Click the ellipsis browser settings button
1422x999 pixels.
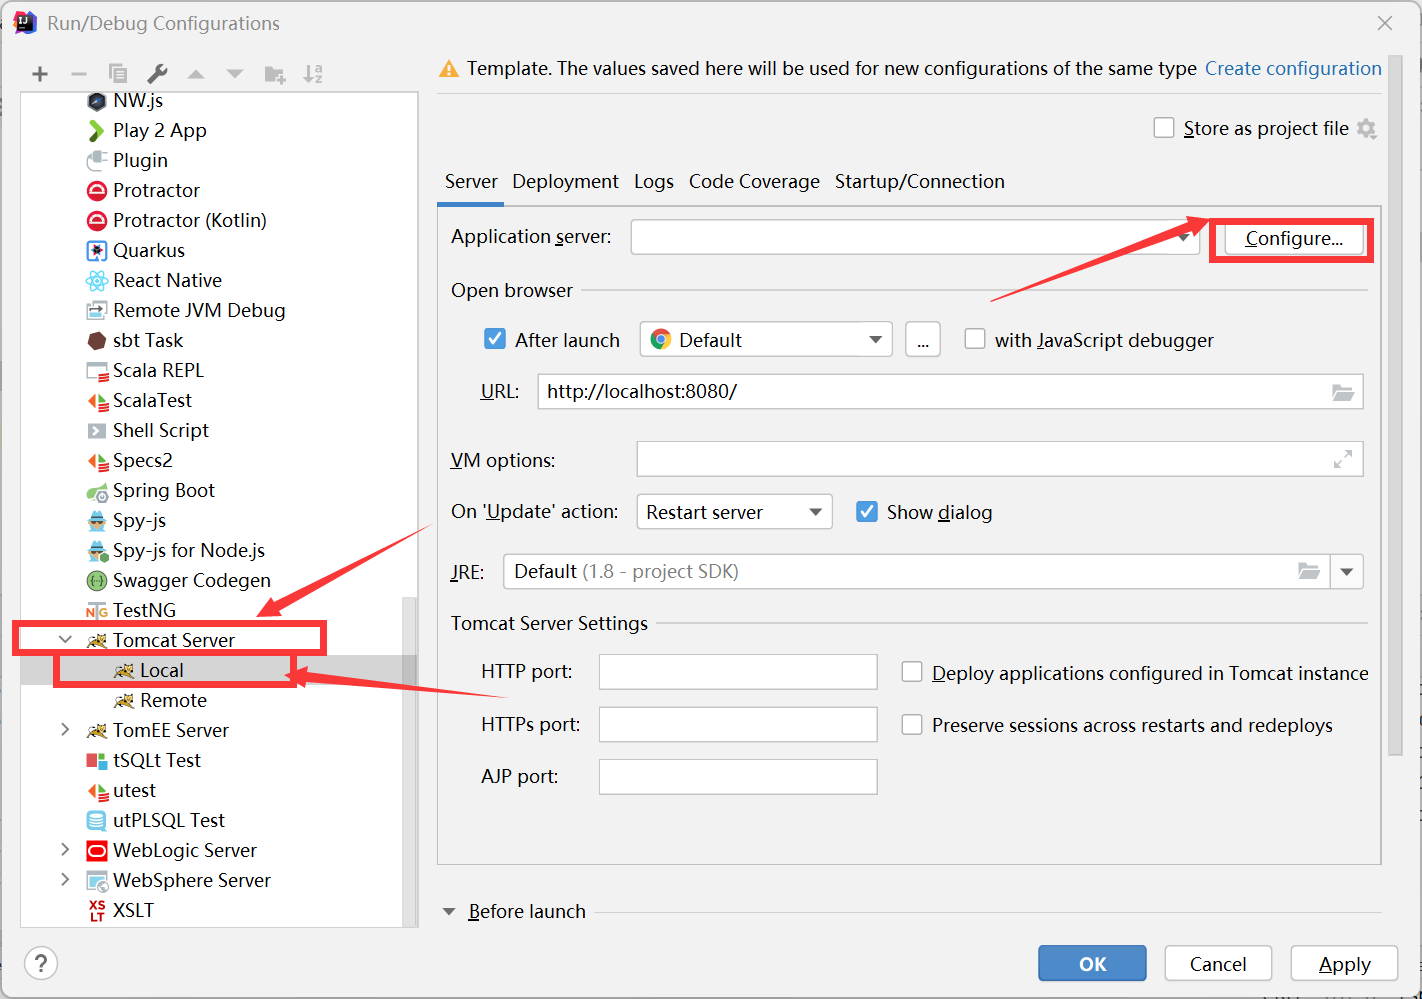922,340
